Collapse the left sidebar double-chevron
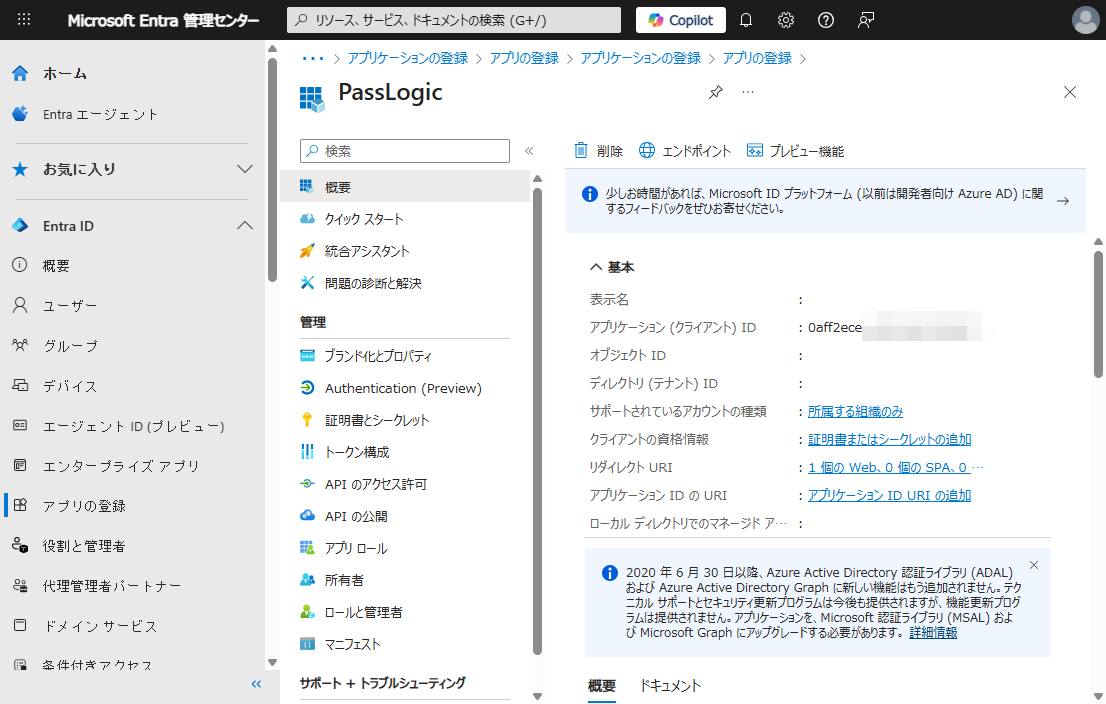Viewport: 1106px width, 704px height. [256, 684]
